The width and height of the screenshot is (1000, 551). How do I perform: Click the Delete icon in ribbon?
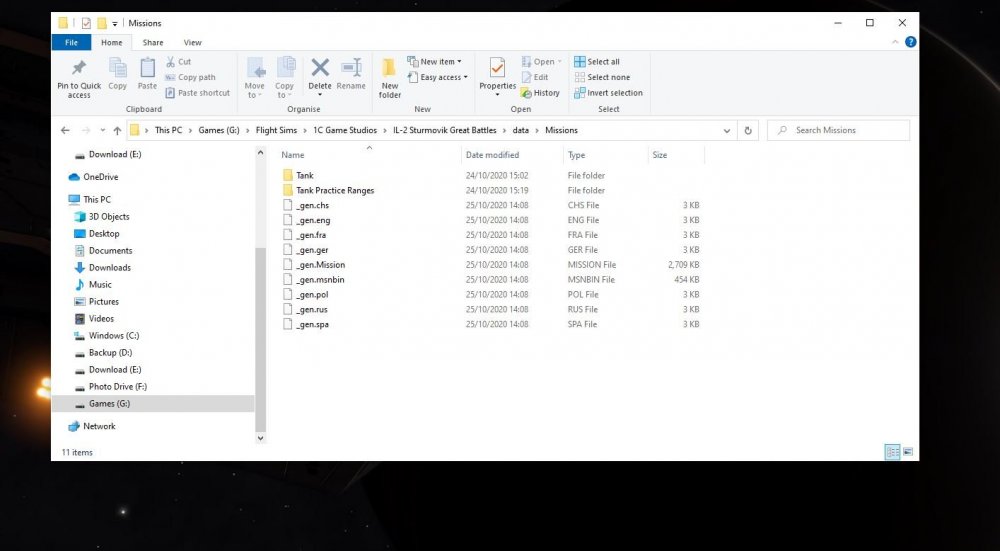pos(320,69)
